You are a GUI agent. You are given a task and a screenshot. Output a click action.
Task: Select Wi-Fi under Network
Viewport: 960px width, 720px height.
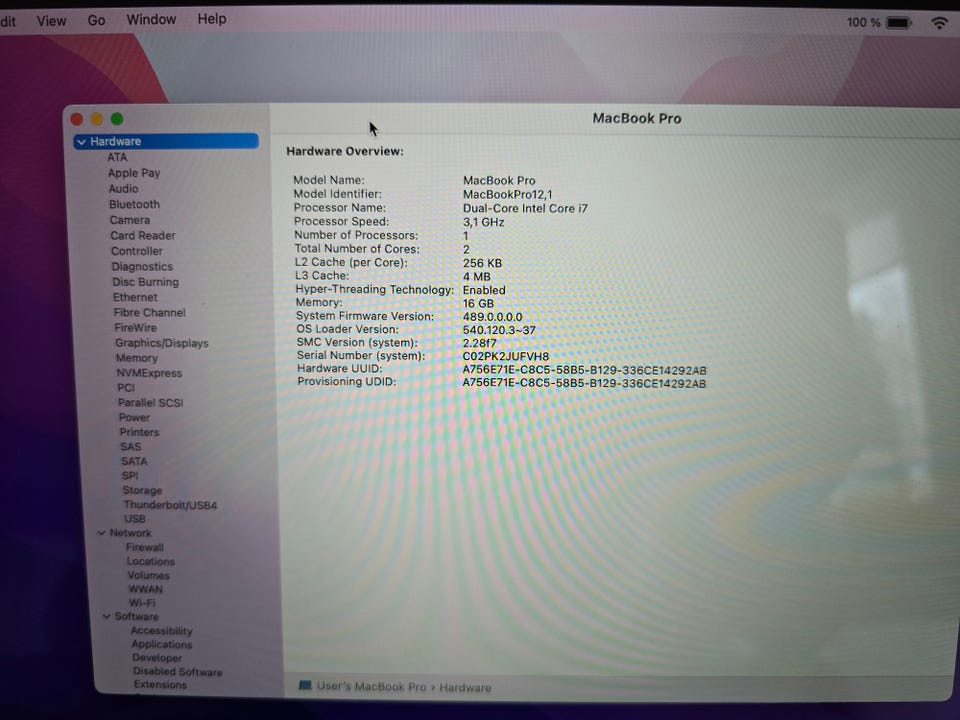click(x=142, y=603)
